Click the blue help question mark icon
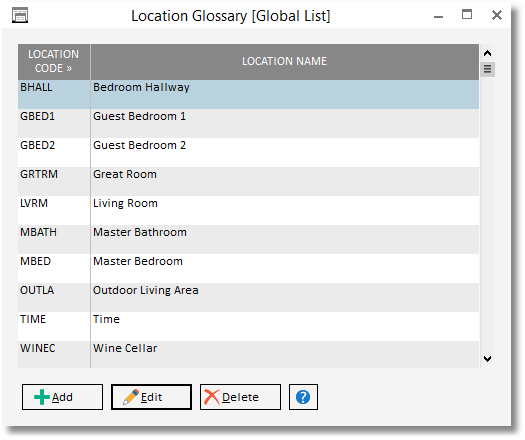This screenshot has height=440, width=525. pyautogui.click(x=303, y=397)
